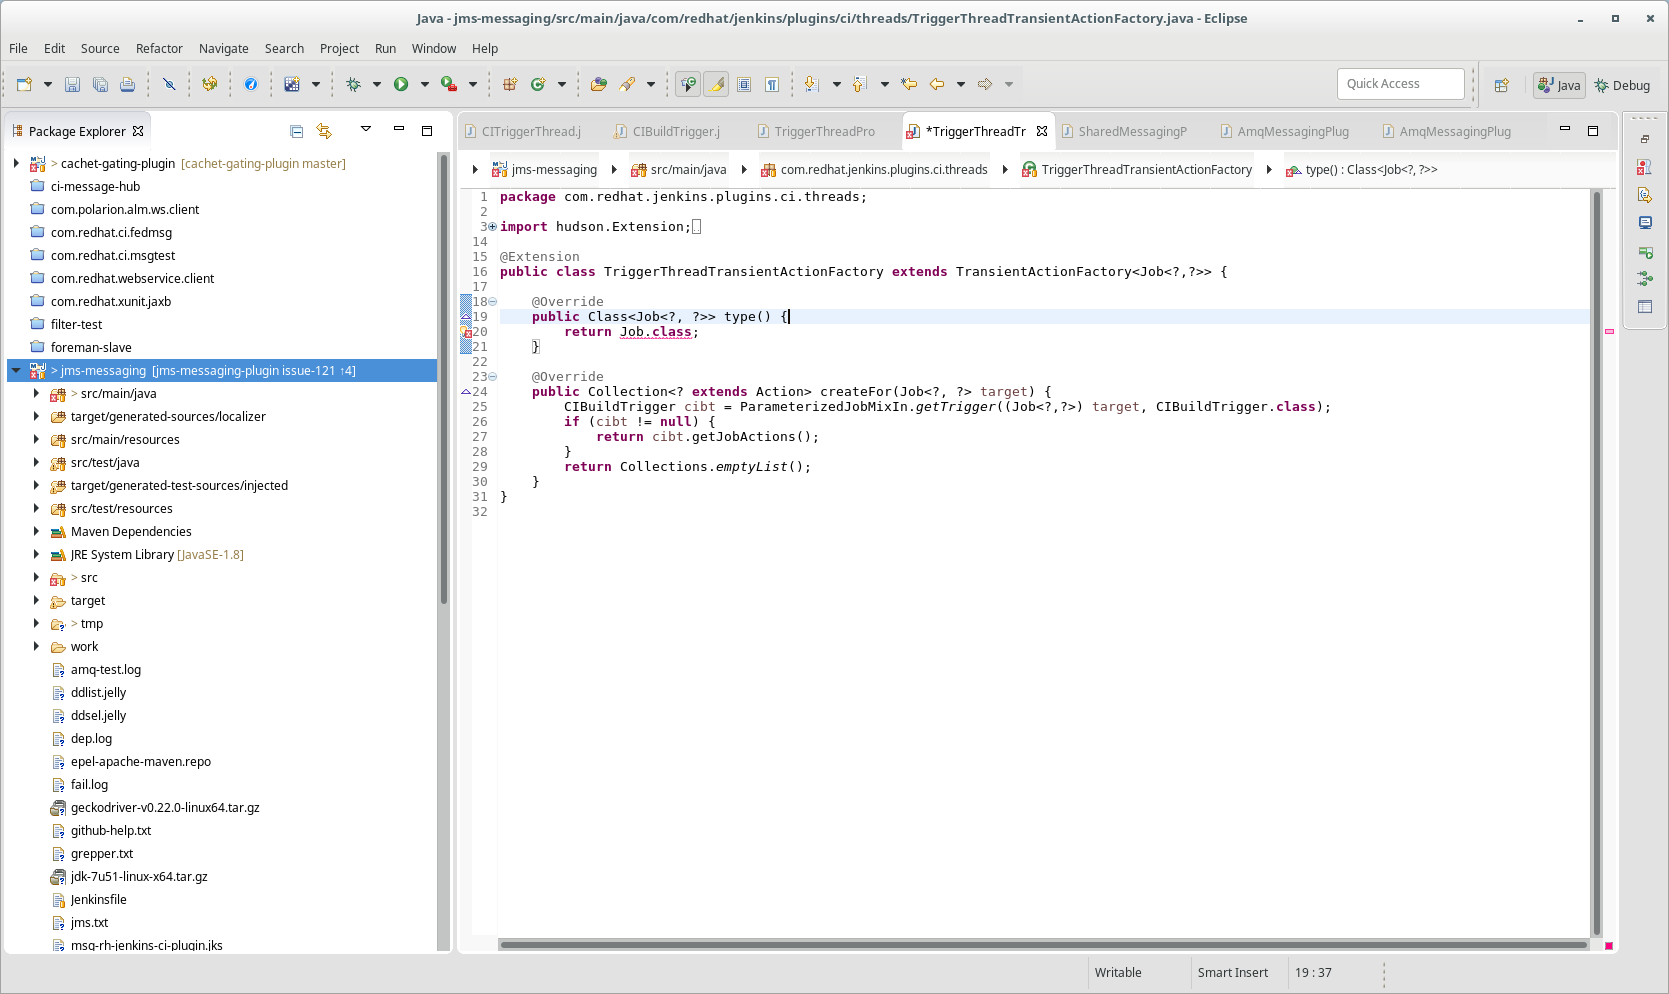Navigate forward with the right arrow icon
Screen dimensions: 1669x994
pos(985,85)
